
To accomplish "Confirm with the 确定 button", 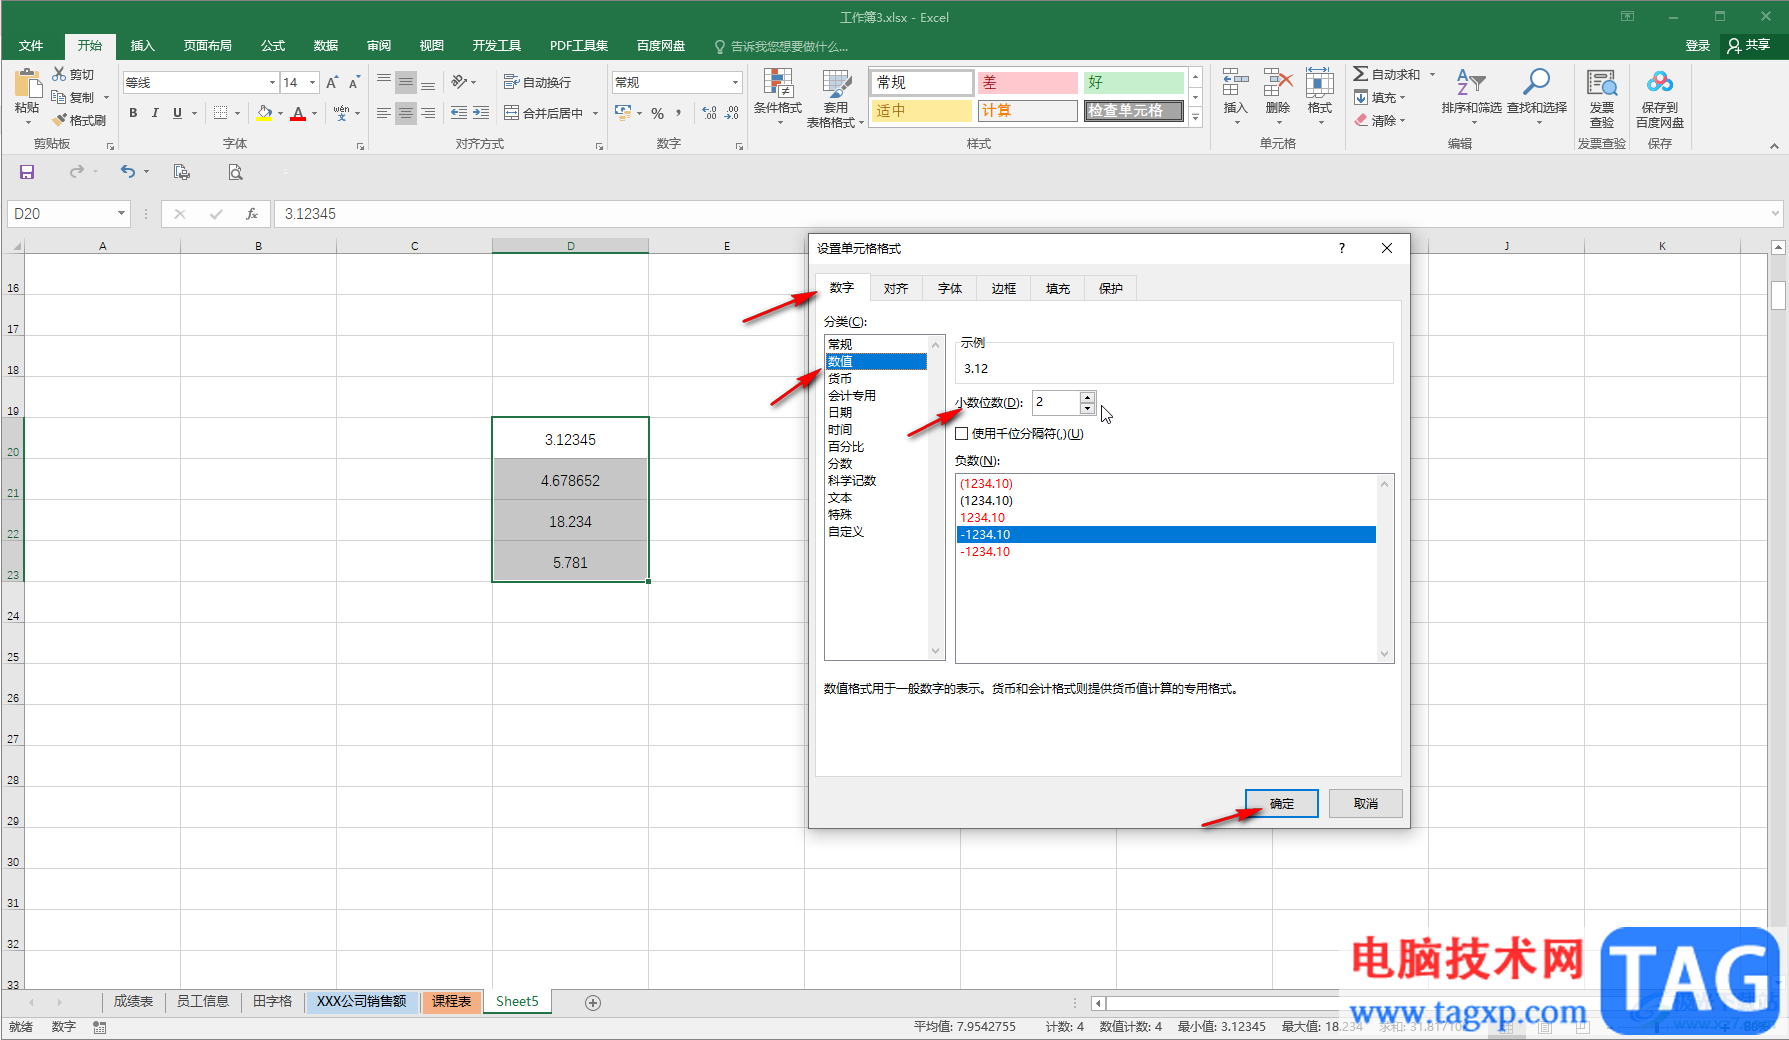I will point(1282,804).
